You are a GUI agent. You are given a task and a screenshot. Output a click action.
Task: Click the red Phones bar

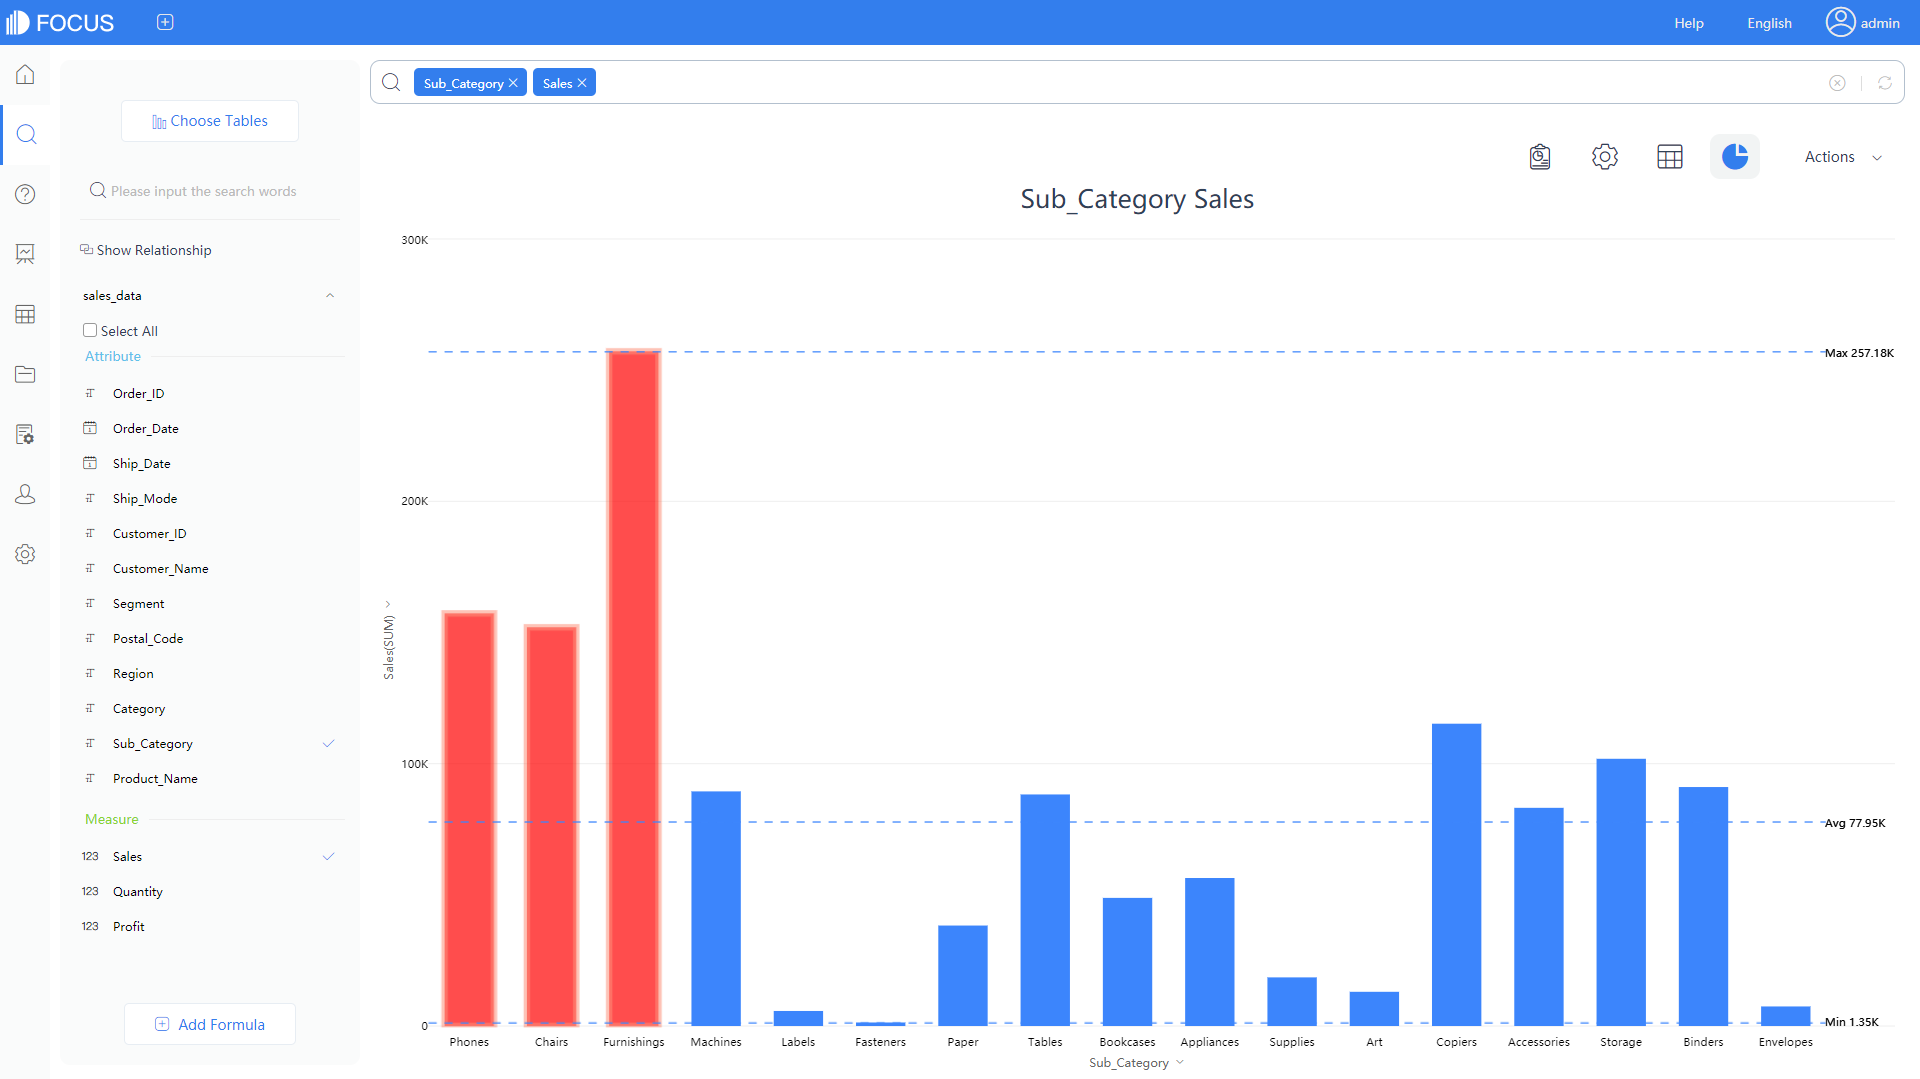click(x=469, y=819)
